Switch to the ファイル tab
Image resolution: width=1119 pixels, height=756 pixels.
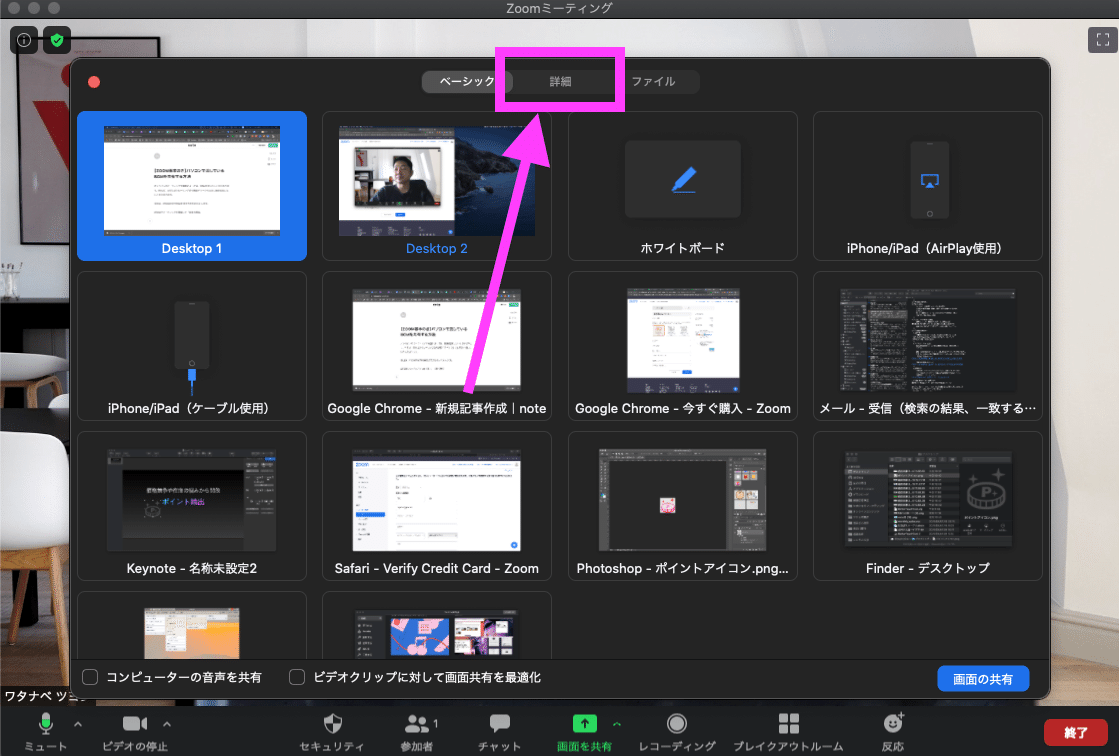[x=653, y=81]
